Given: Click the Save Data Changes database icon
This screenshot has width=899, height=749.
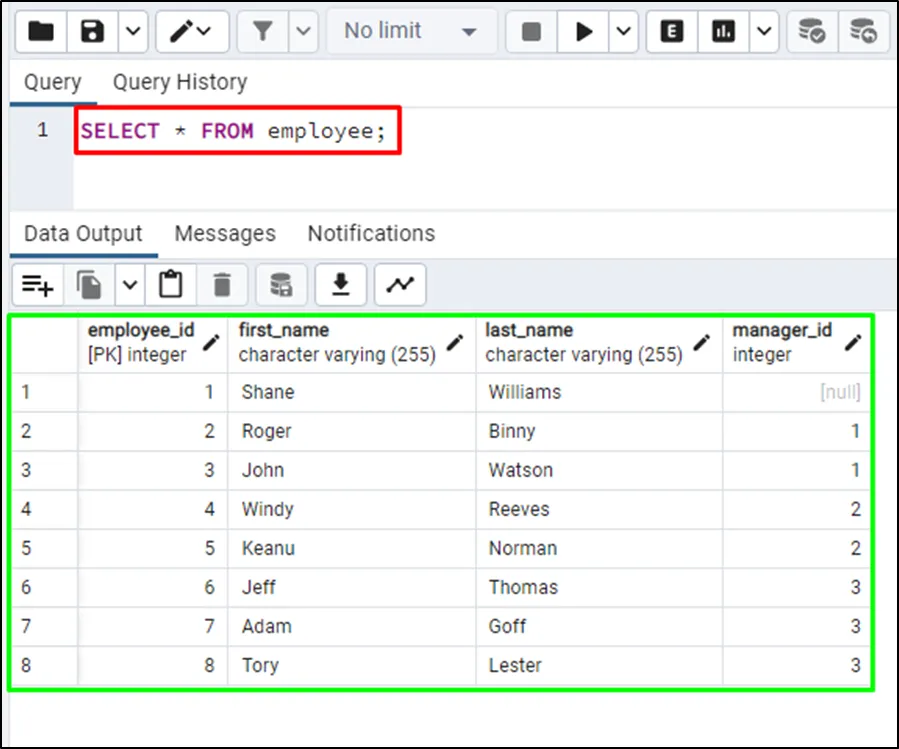Looking at the screenshot, I should click(x=281, y=286).
